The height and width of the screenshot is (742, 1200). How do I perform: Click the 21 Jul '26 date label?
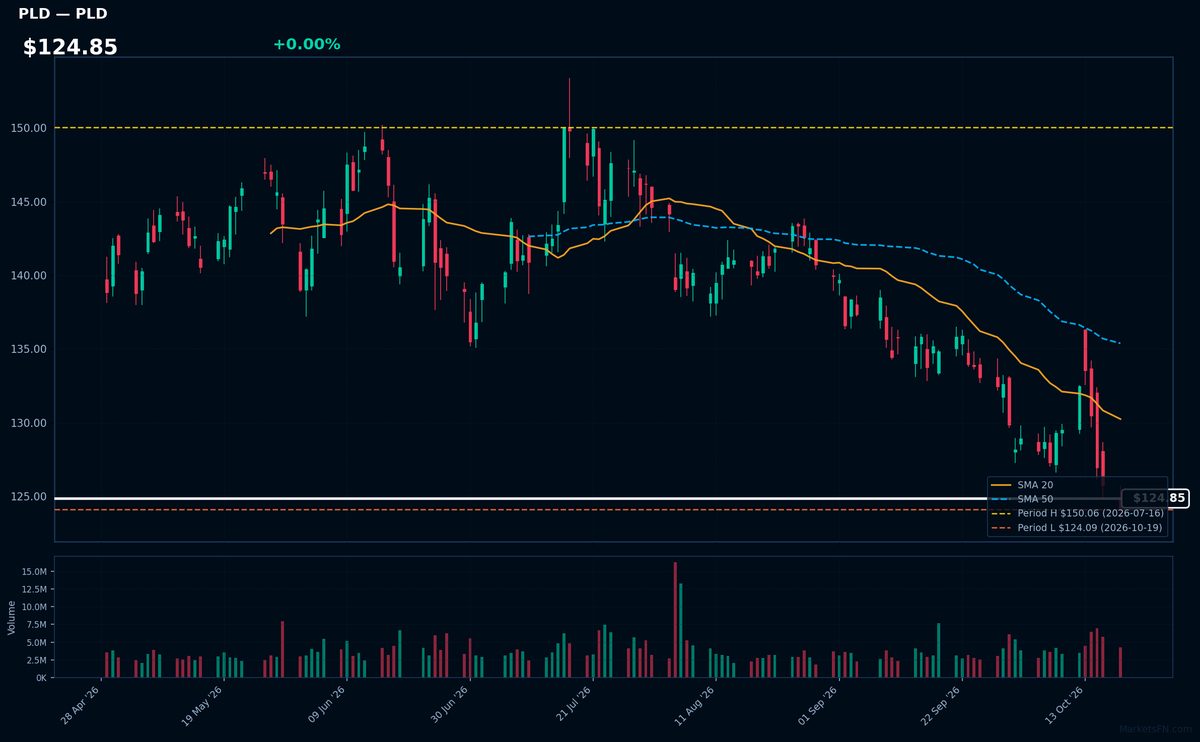(x=572, y=705)
